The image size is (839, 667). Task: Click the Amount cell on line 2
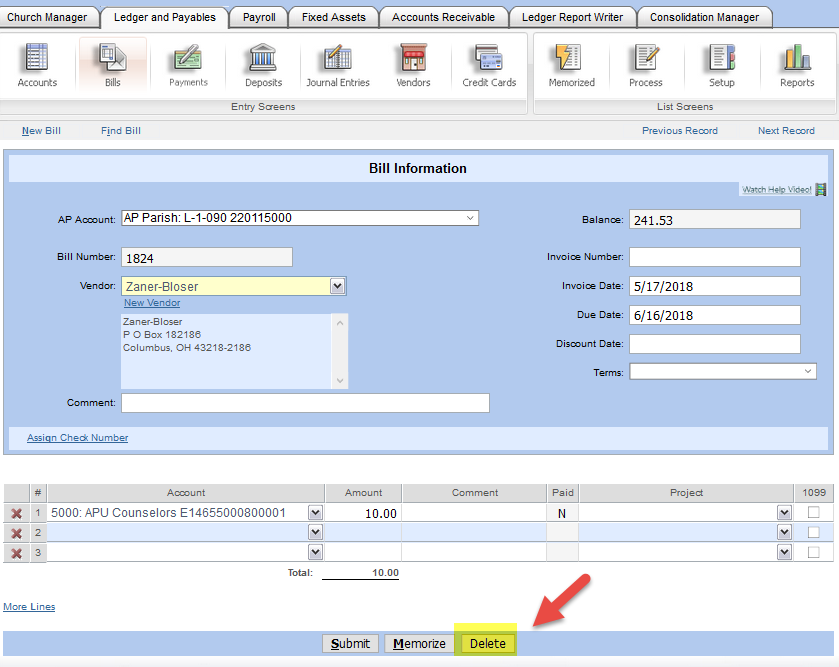363,533
